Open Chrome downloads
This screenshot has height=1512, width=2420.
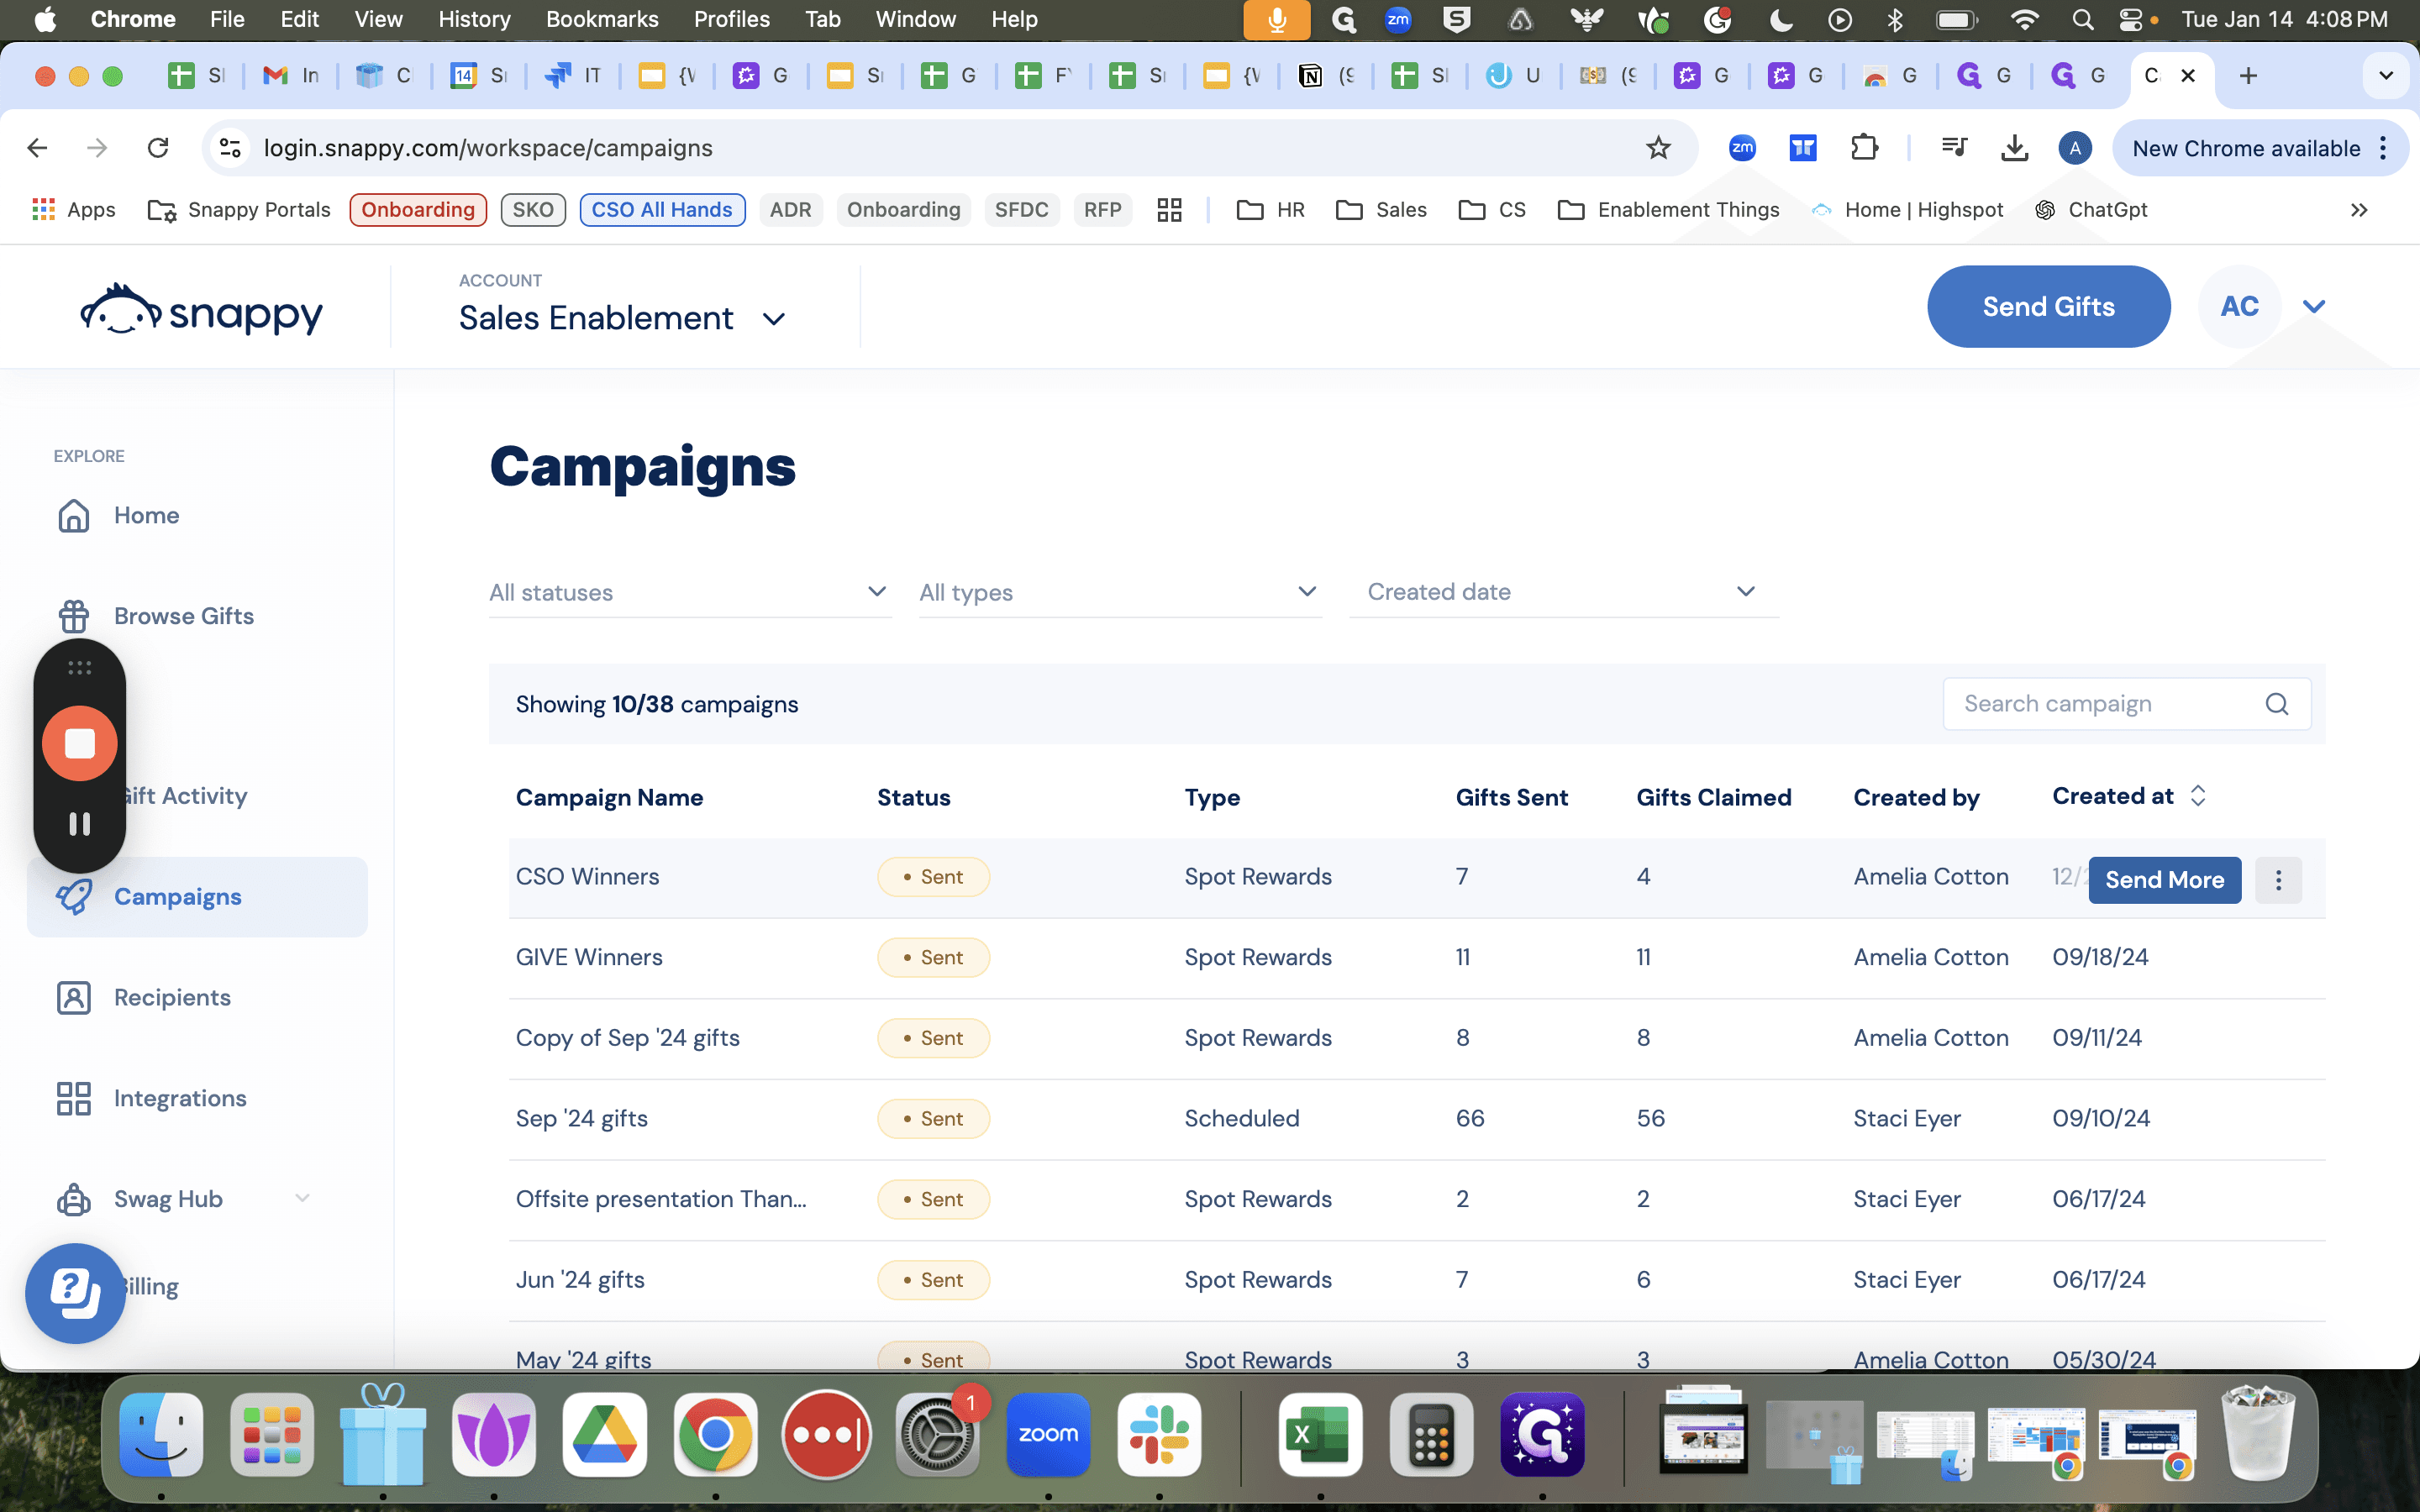pyautogui.click(x=2014, y=148)
